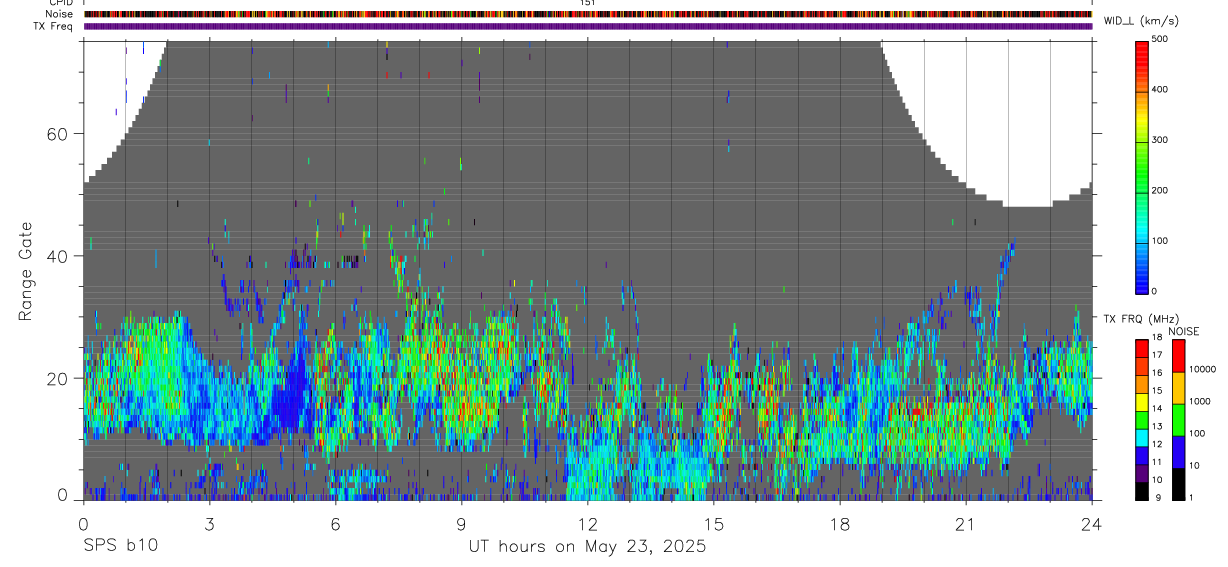Click the '400' tick on the WID colorbar

(x=1161, y=90)
